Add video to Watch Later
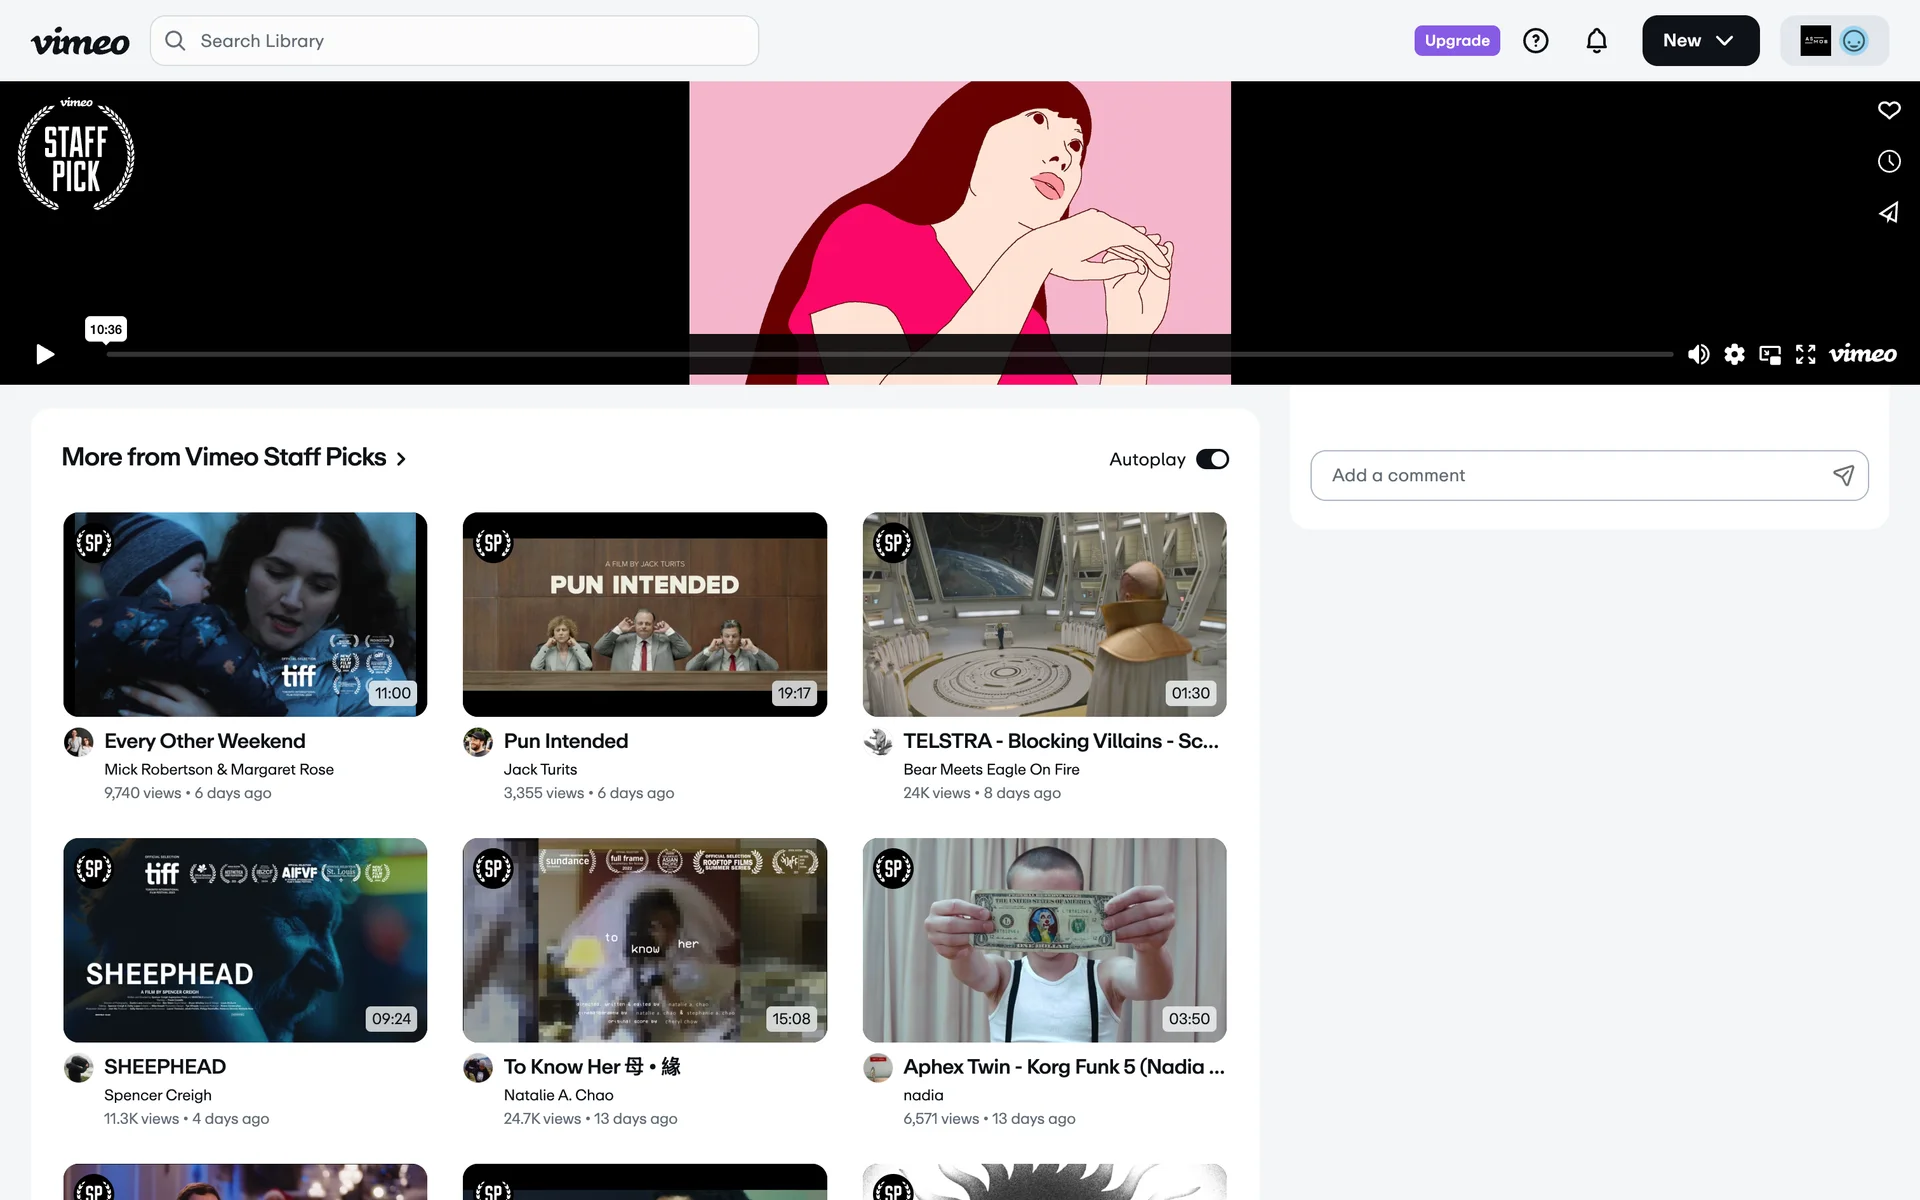 click(x=1888, y=161)
